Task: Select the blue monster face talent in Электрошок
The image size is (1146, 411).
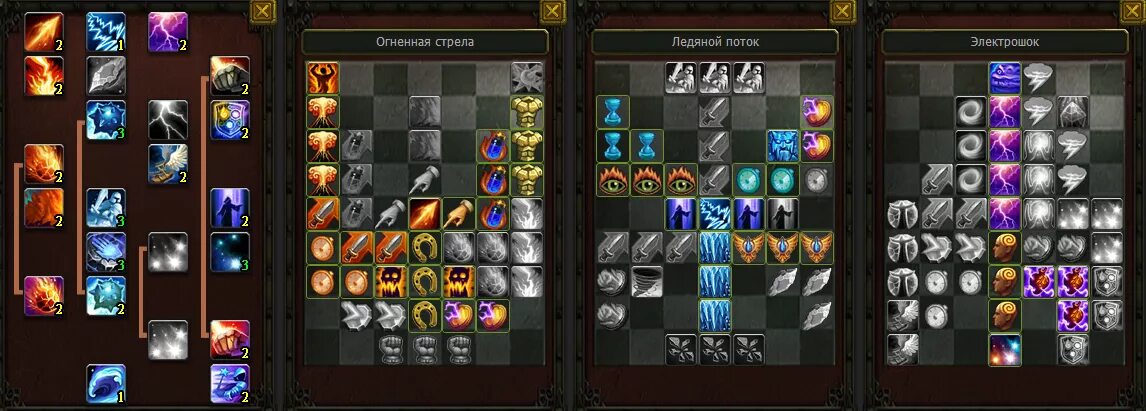Action: [1005, 78]
